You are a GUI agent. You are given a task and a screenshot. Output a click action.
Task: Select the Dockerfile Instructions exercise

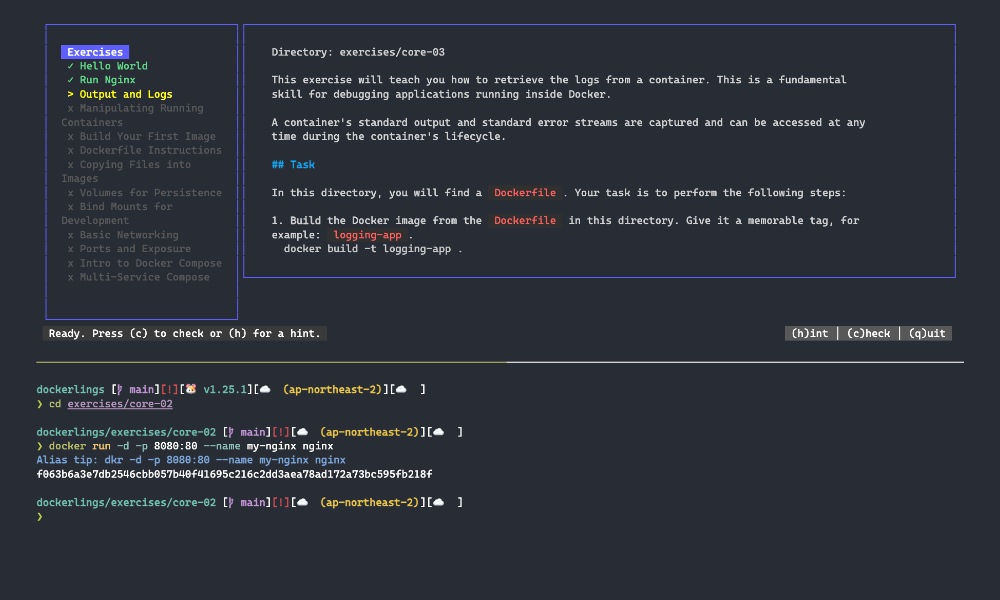coord(148,150)
